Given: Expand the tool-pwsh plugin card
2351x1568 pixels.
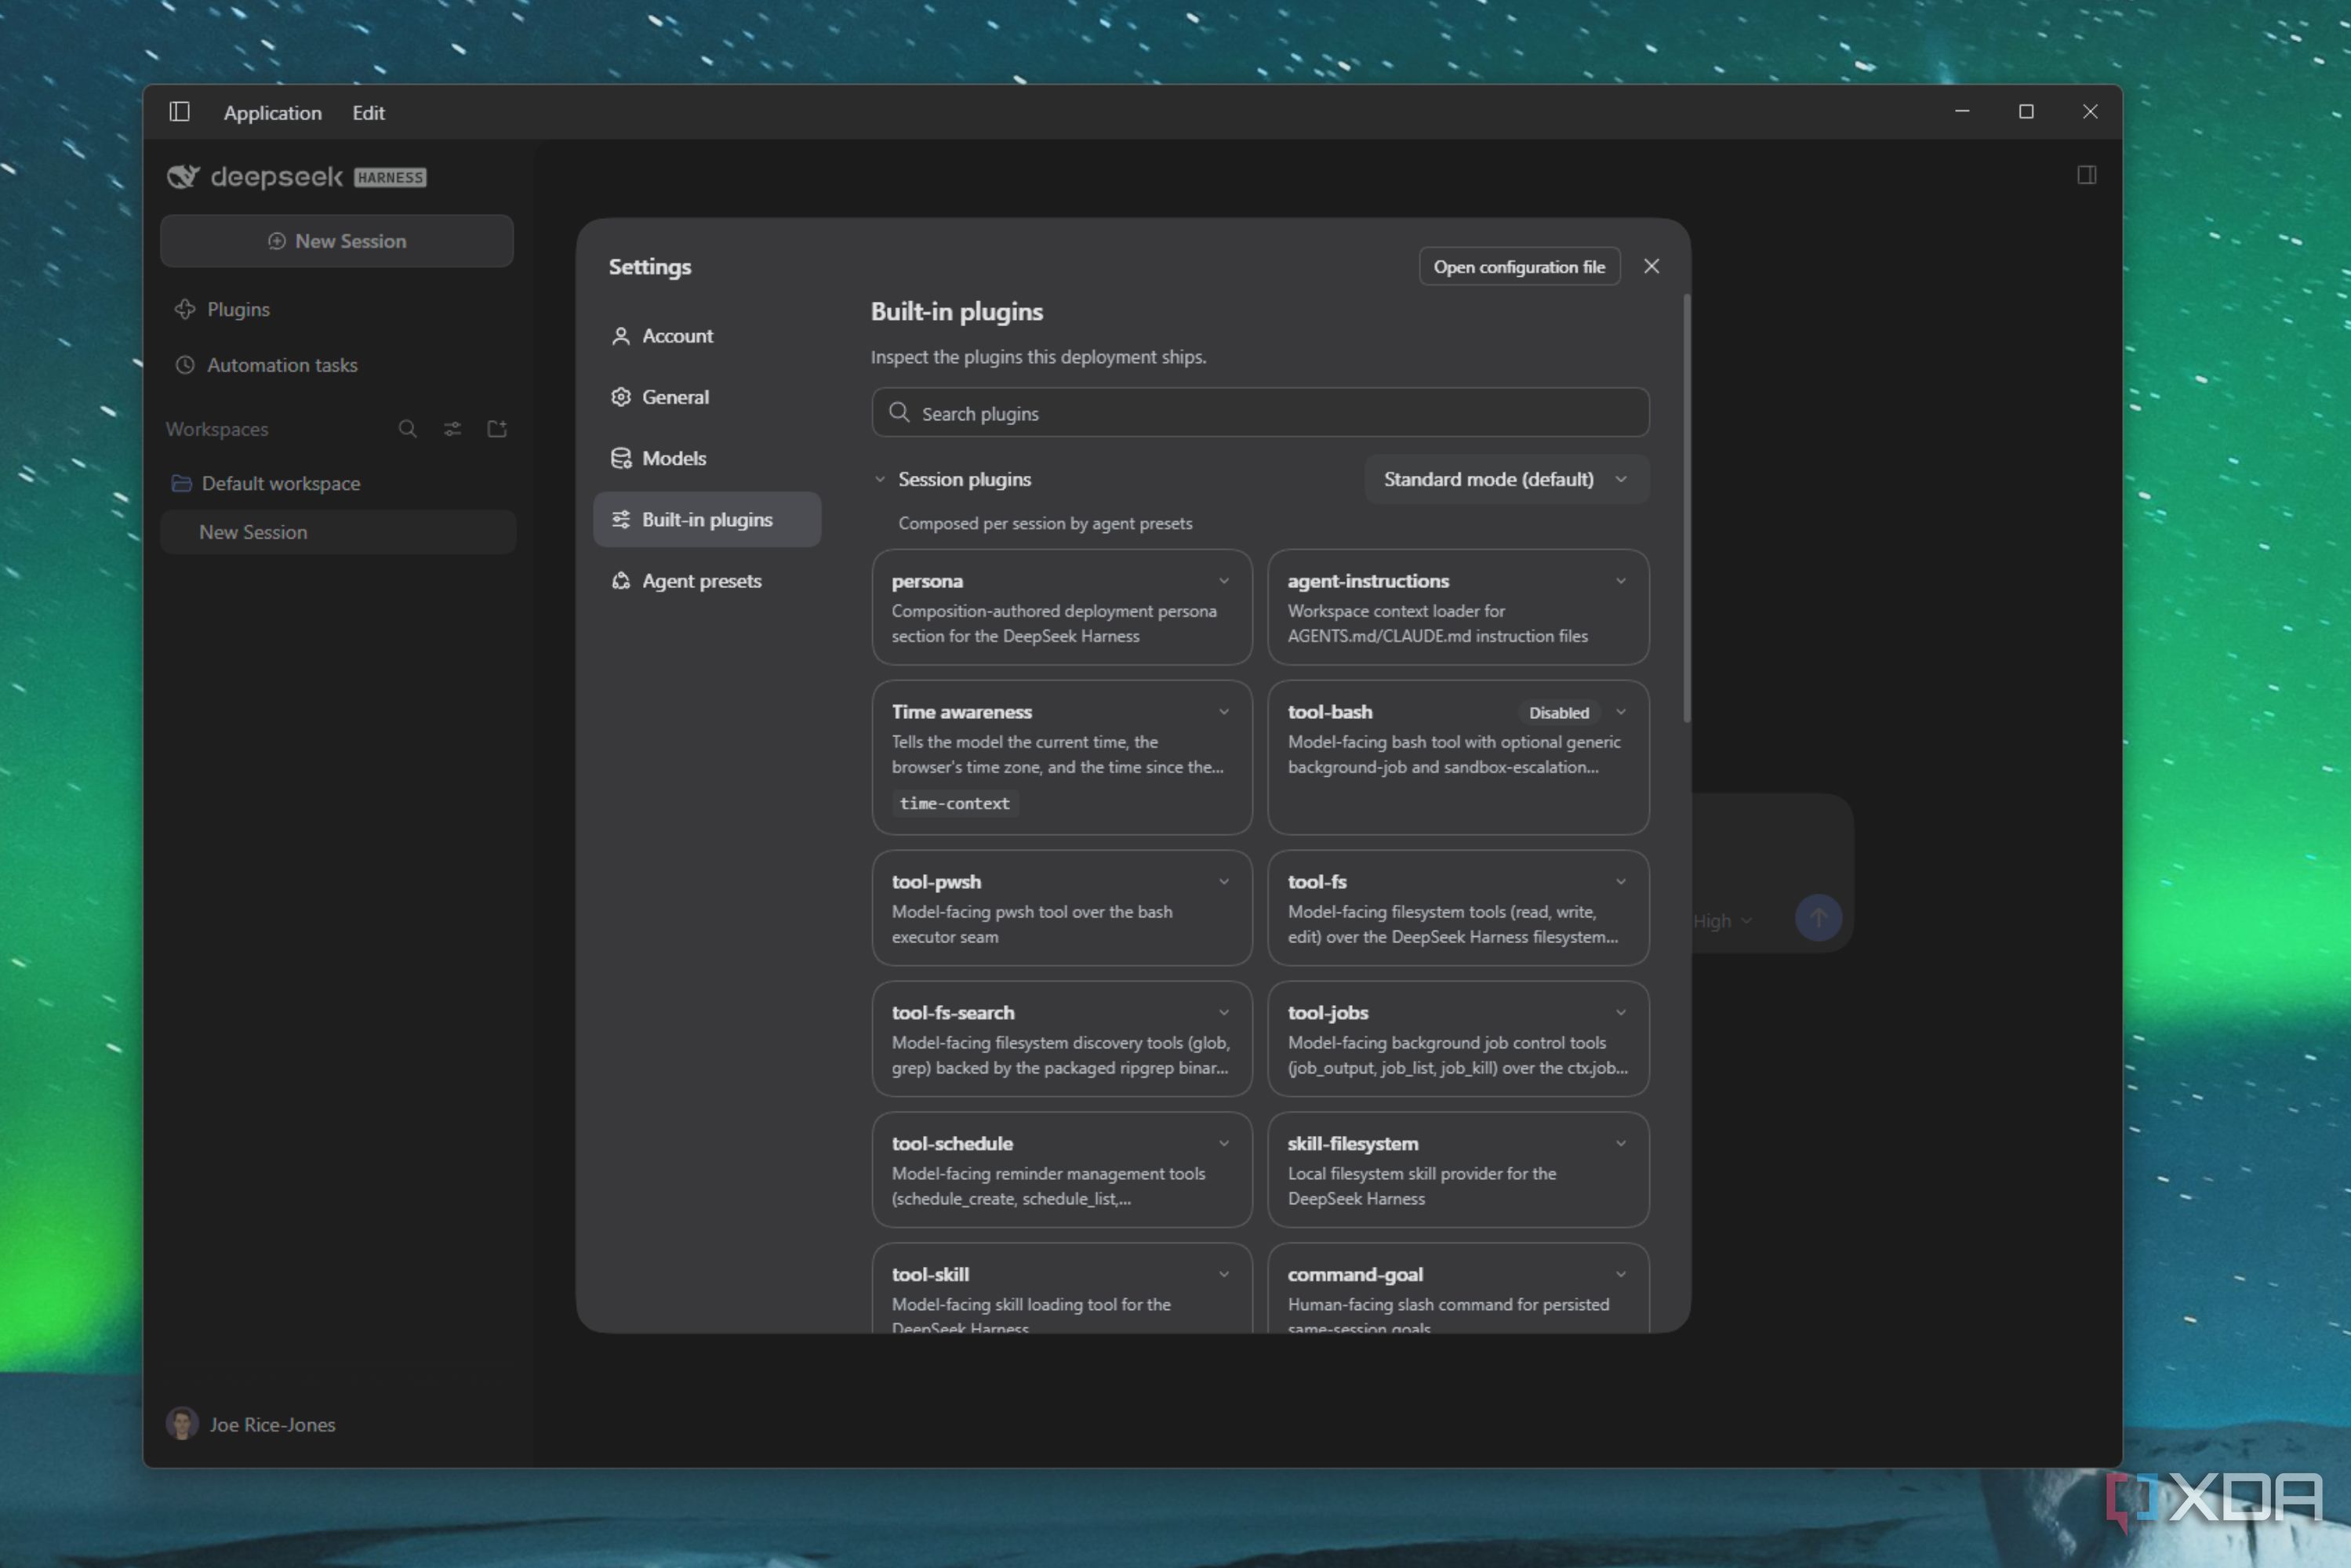Looking at the screenshot, I should click(1223, 882).
